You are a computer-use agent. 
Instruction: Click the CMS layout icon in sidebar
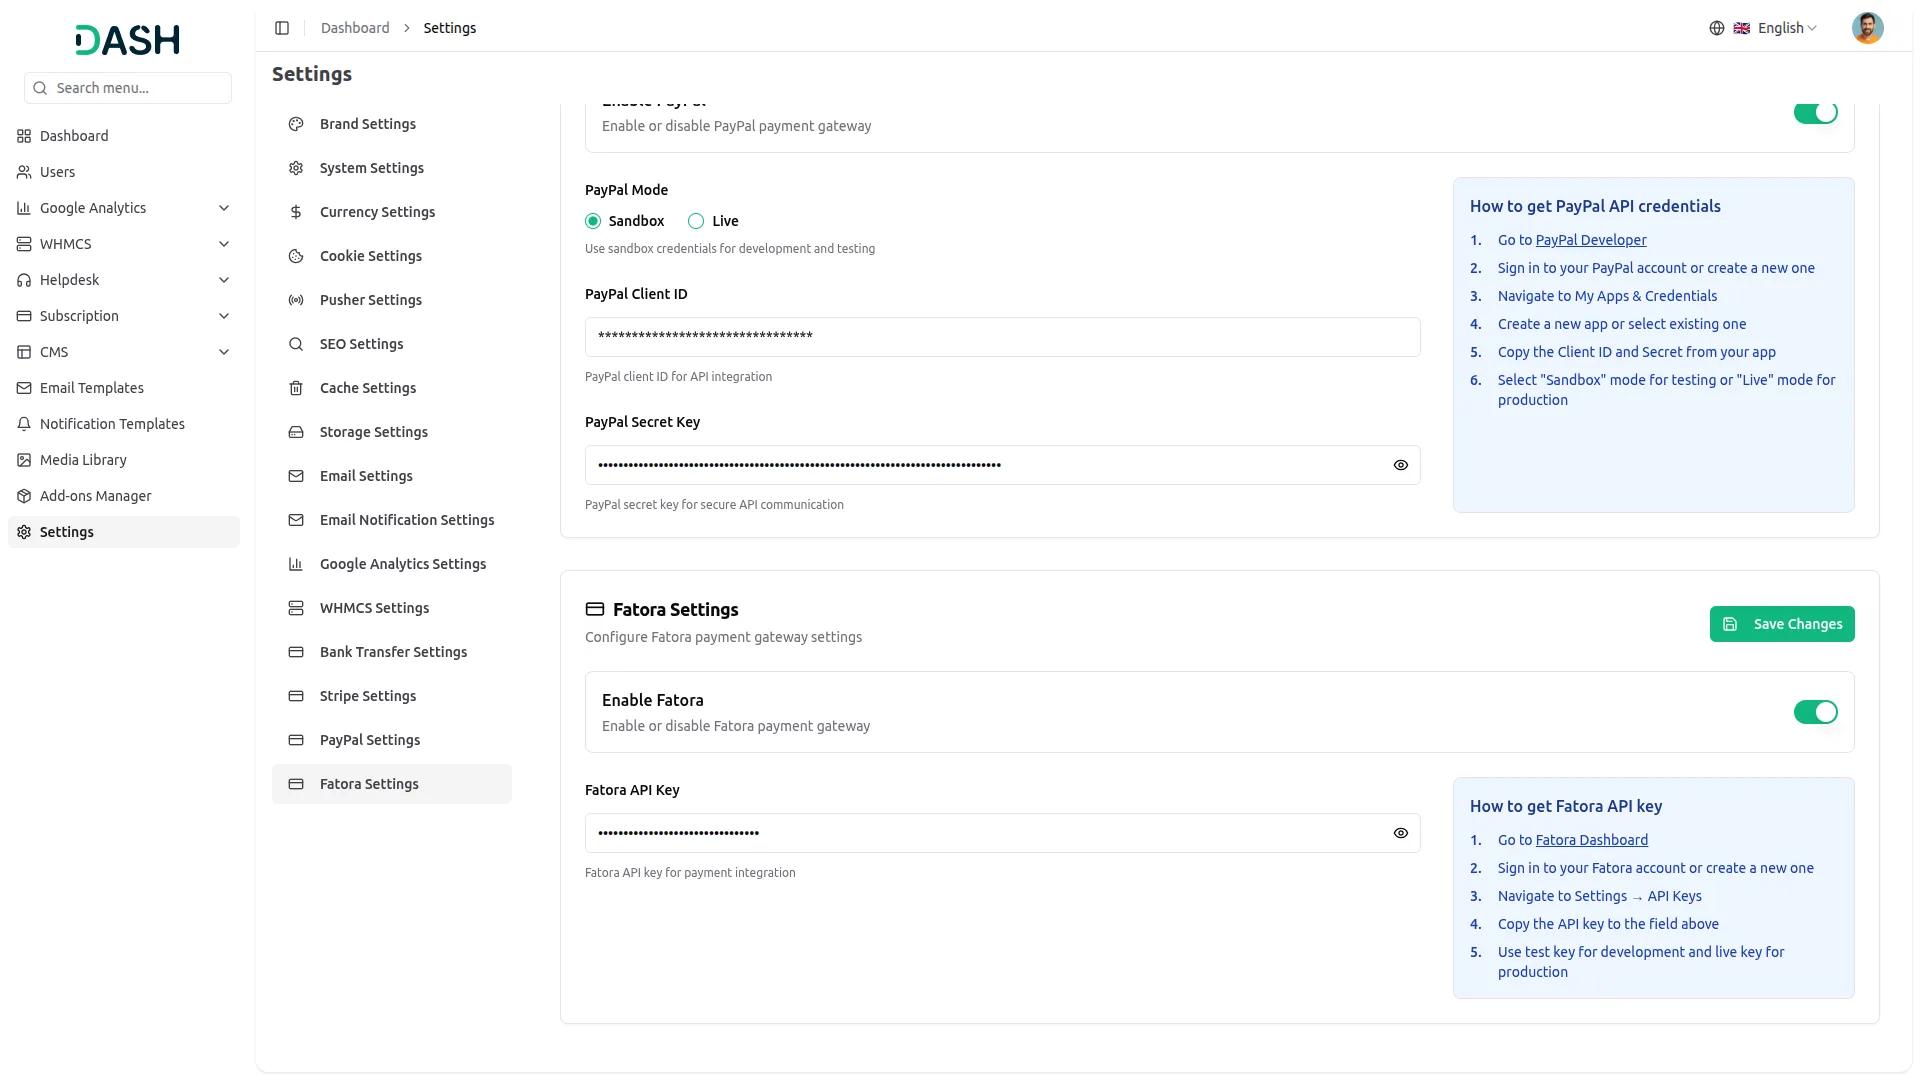[x=24, y=352]
